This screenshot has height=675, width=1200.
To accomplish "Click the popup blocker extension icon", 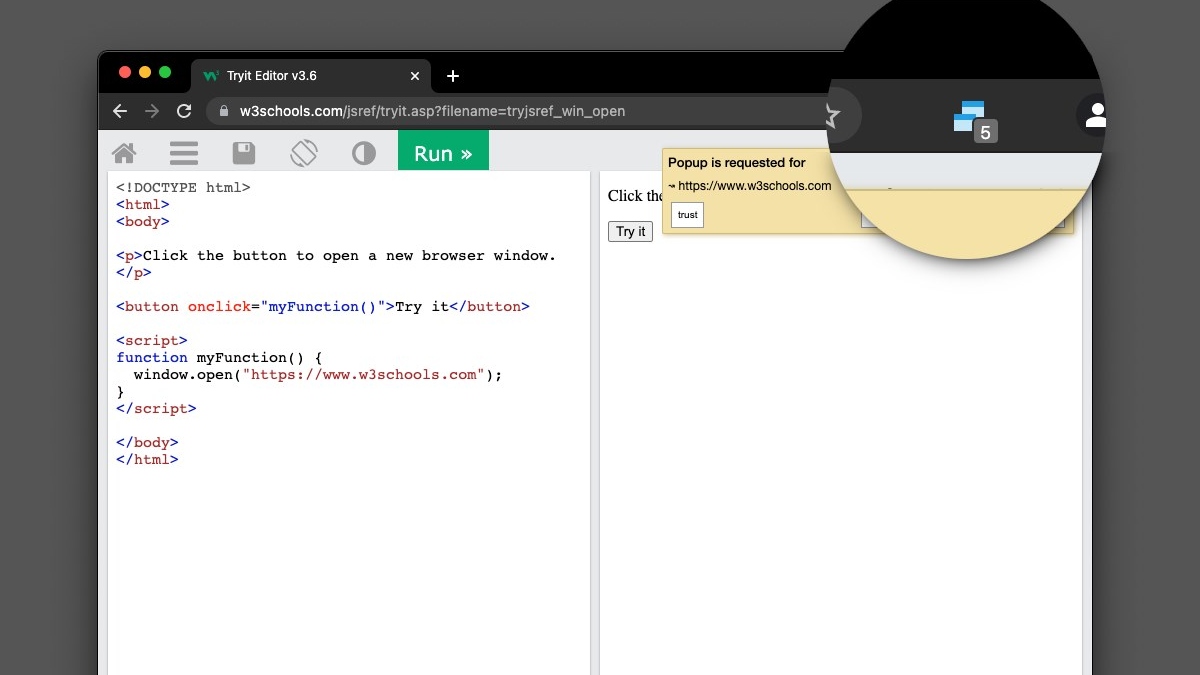I will click(971, 119).
